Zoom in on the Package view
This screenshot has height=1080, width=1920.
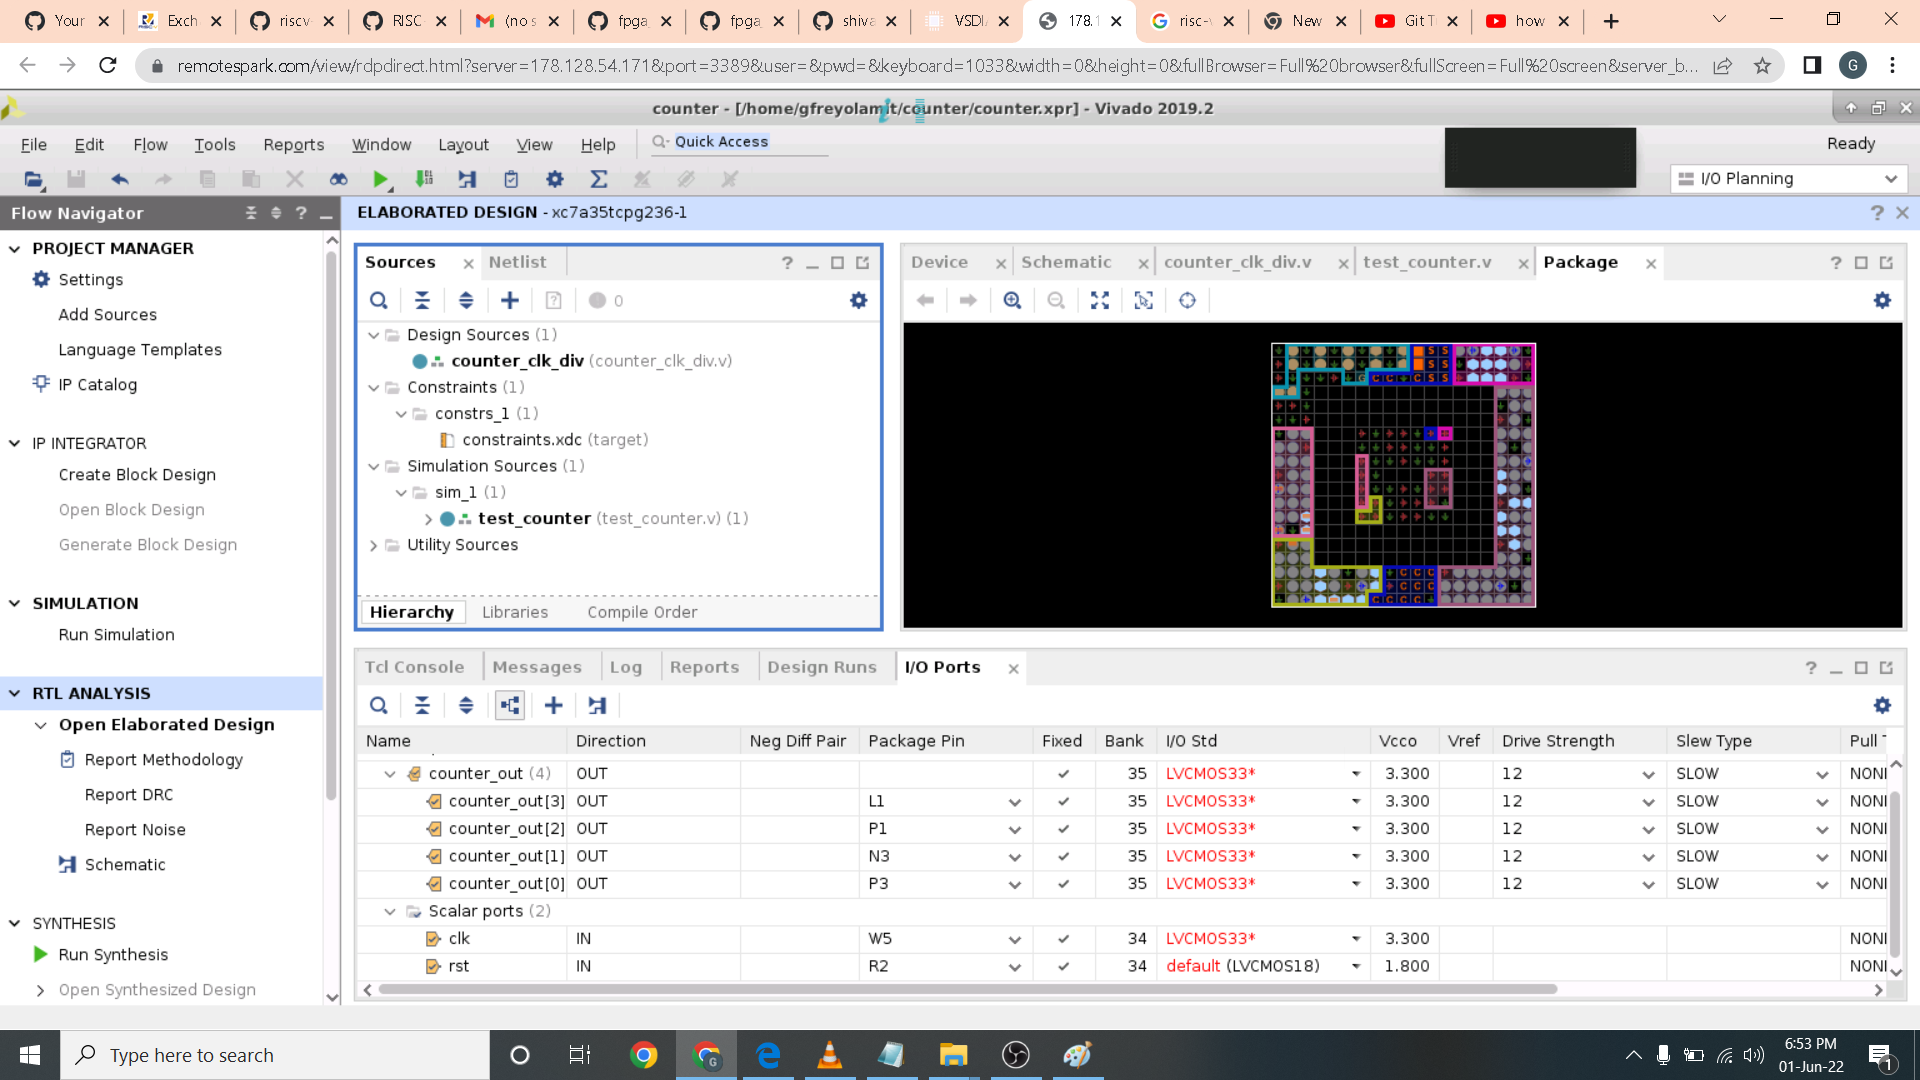1012,300
